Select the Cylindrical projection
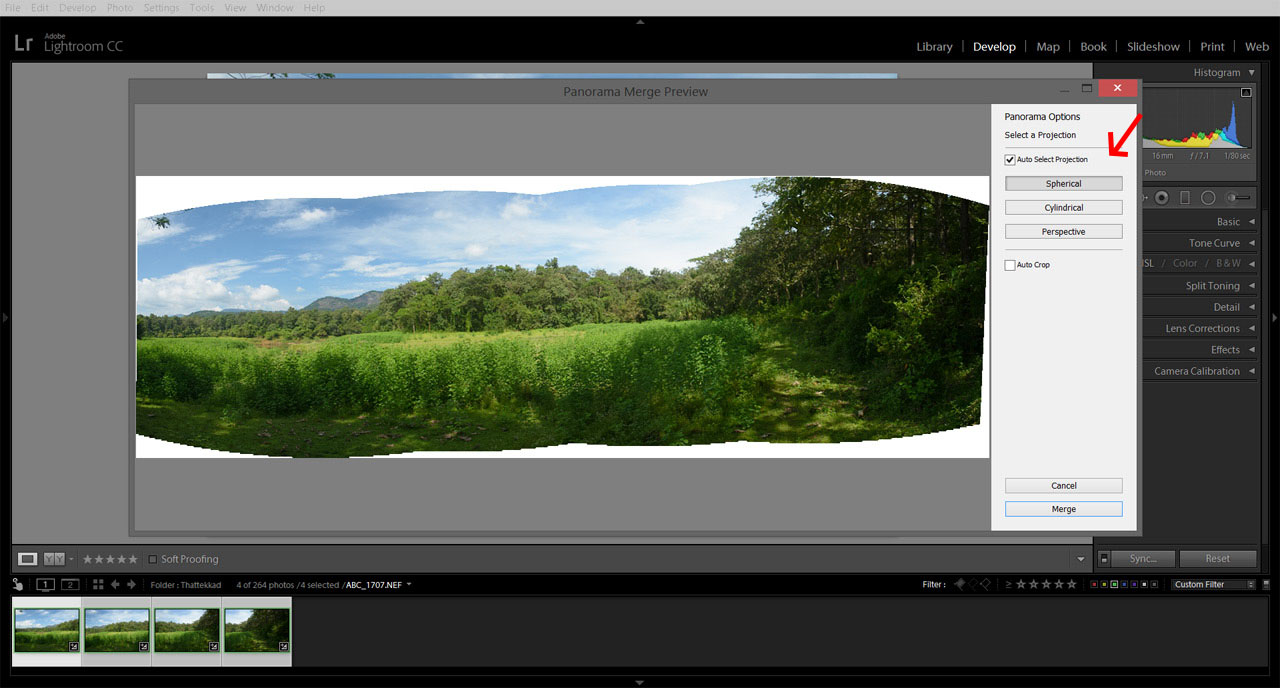Viewport: 1280px width, 688px height. (x=1063, y=207)
